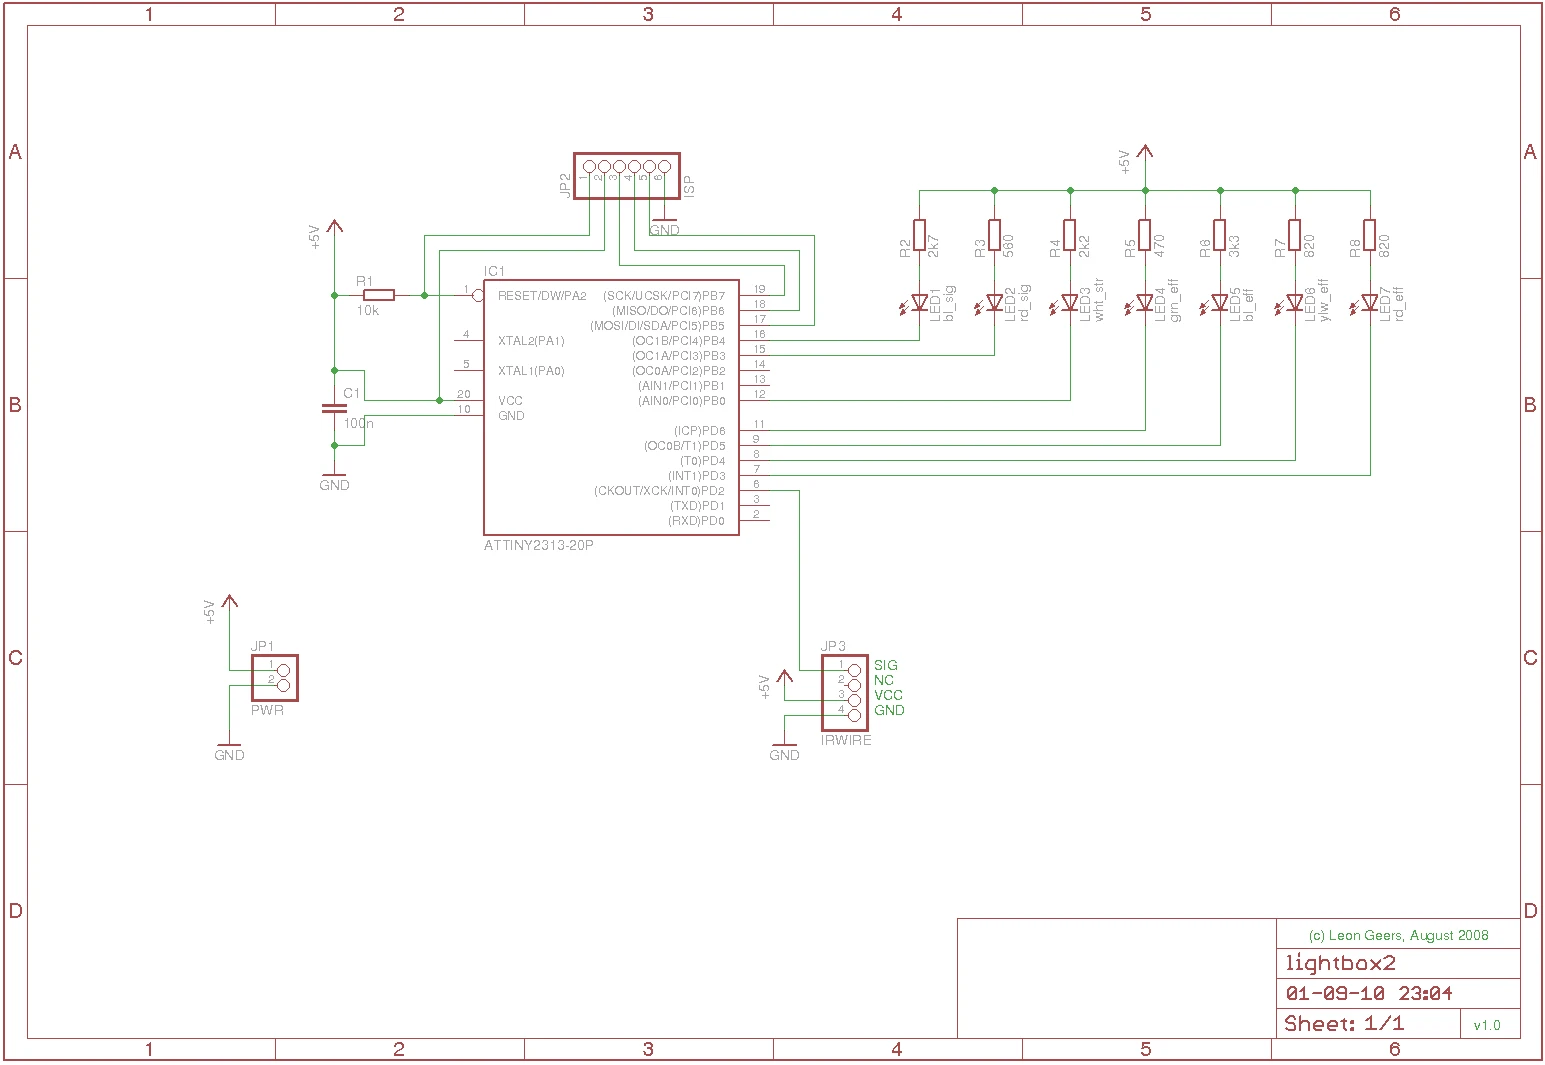Click the PWR label below JP1

pos(267,710)
